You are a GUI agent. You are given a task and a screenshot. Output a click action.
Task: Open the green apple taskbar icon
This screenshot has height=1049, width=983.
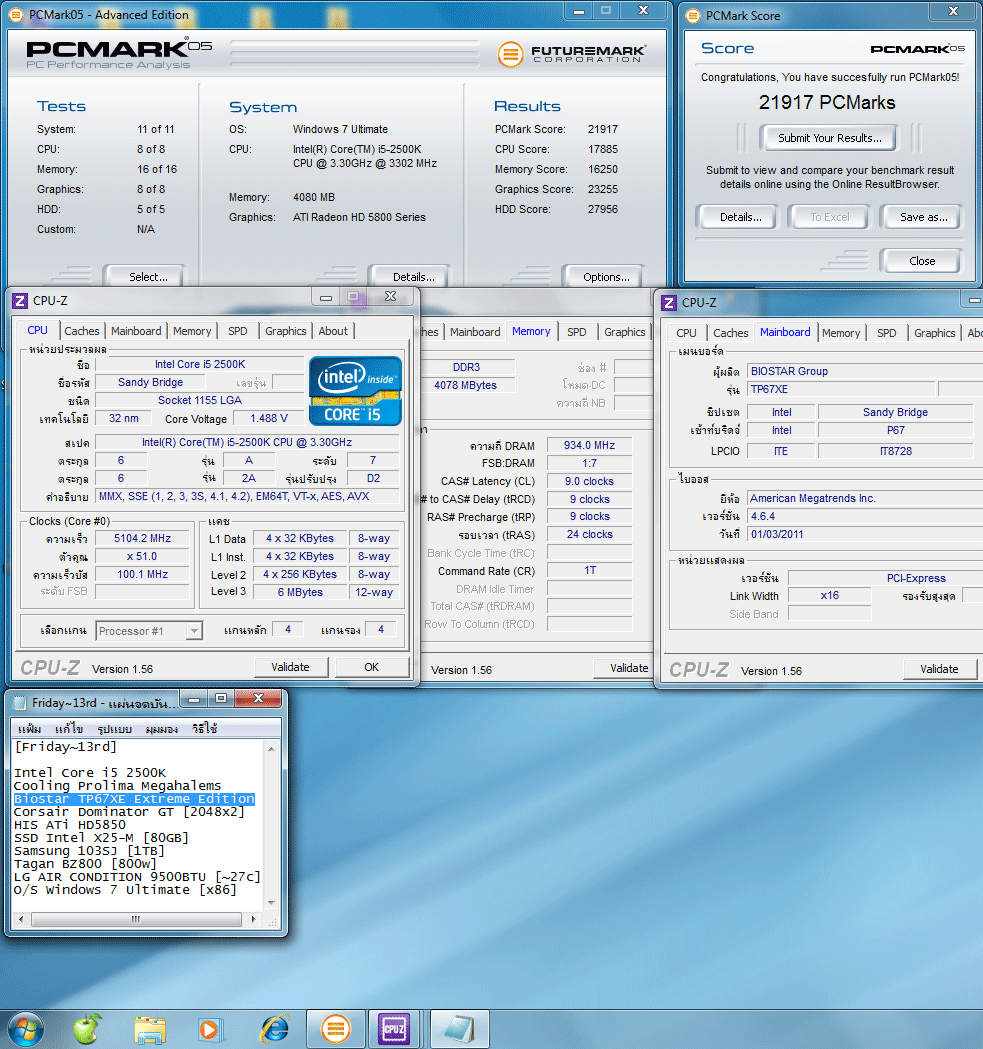[x=87, y=1029]
